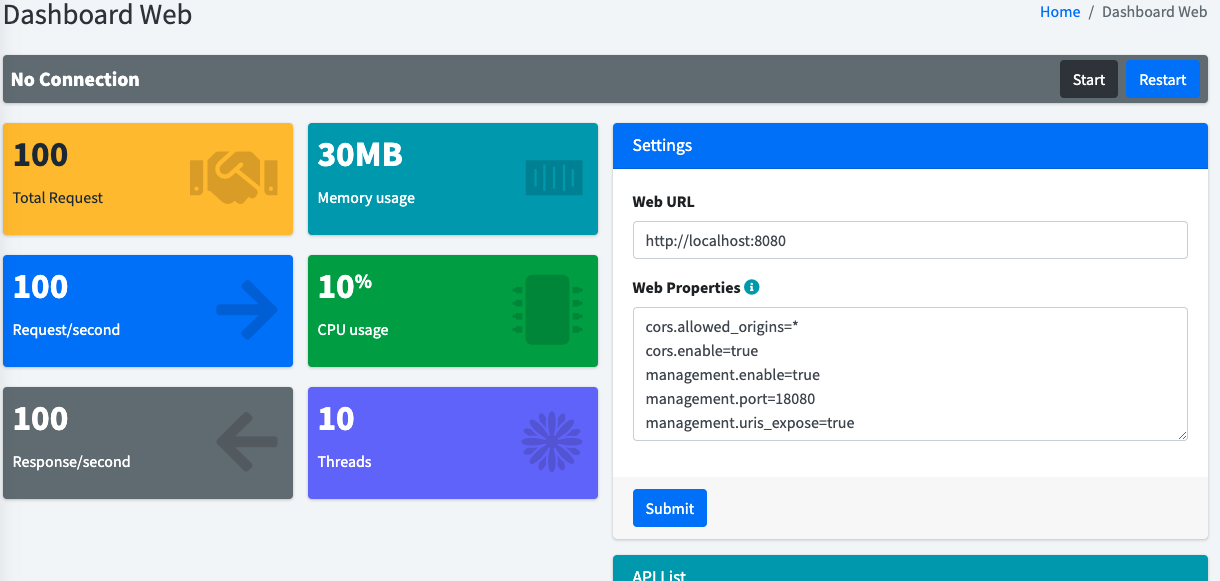Click the memory chip icon on Memory usage card

coord(554,178)
